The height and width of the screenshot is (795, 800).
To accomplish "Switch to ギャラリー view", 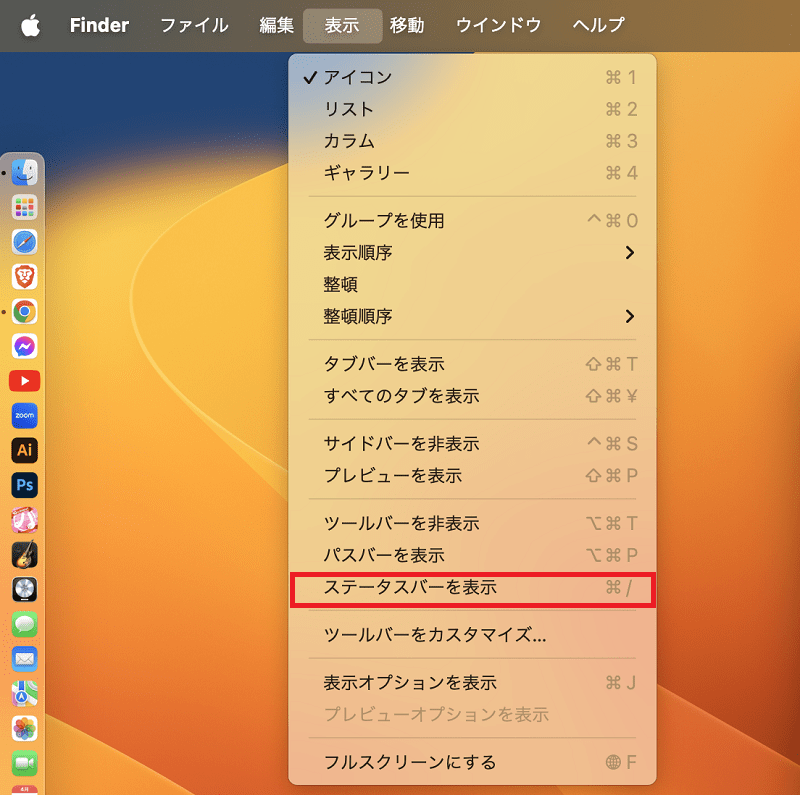I will click(x=472, y=173).
